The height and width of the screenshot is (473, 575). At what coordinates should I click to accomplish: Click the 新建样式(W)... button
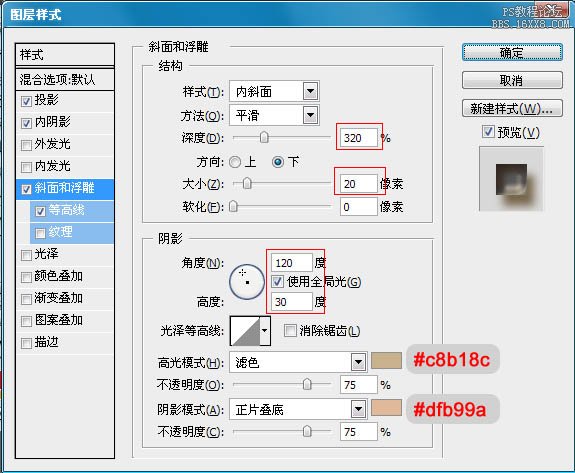[512, 109]
